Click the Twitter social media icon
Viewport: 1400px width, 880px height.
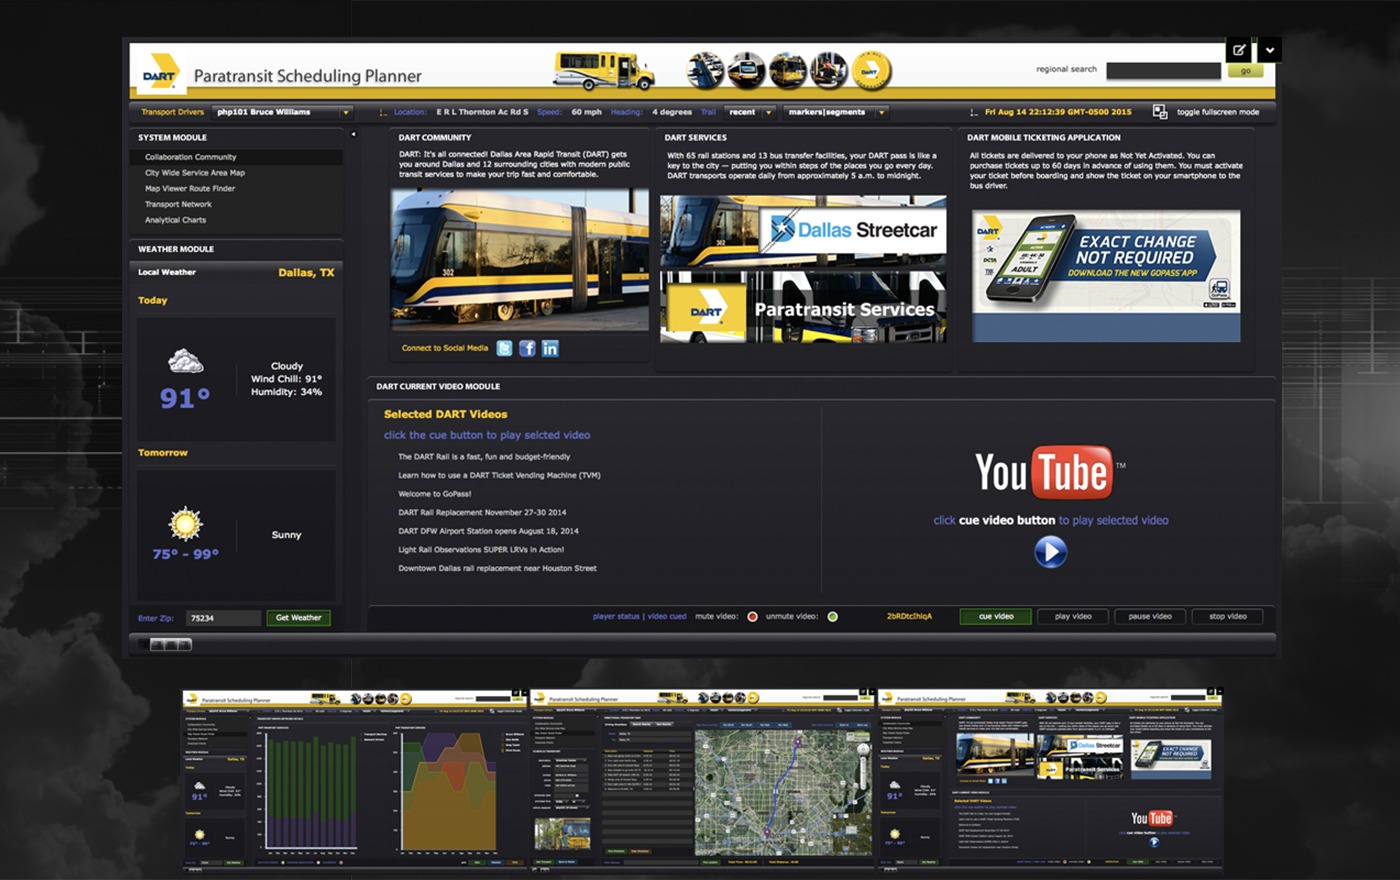pyautogui.click(x=504, y=348)
